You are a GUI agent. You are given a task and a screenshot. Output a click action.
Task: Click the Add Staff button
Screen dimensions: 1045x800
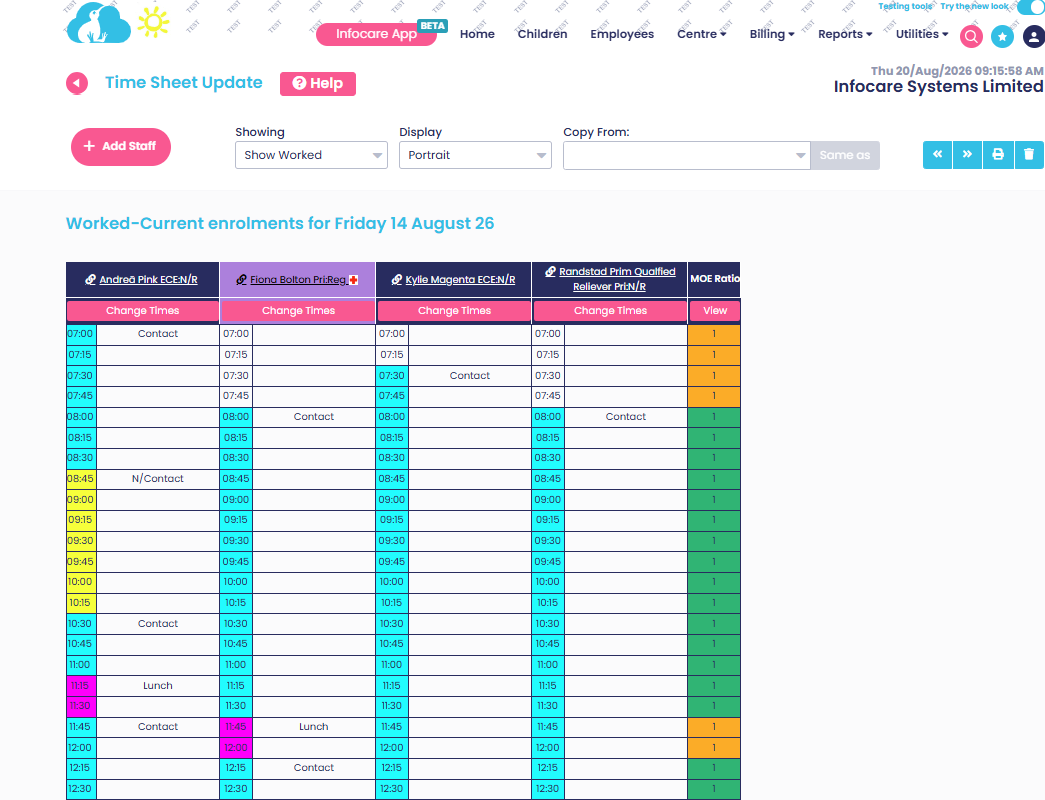point(121,147)
